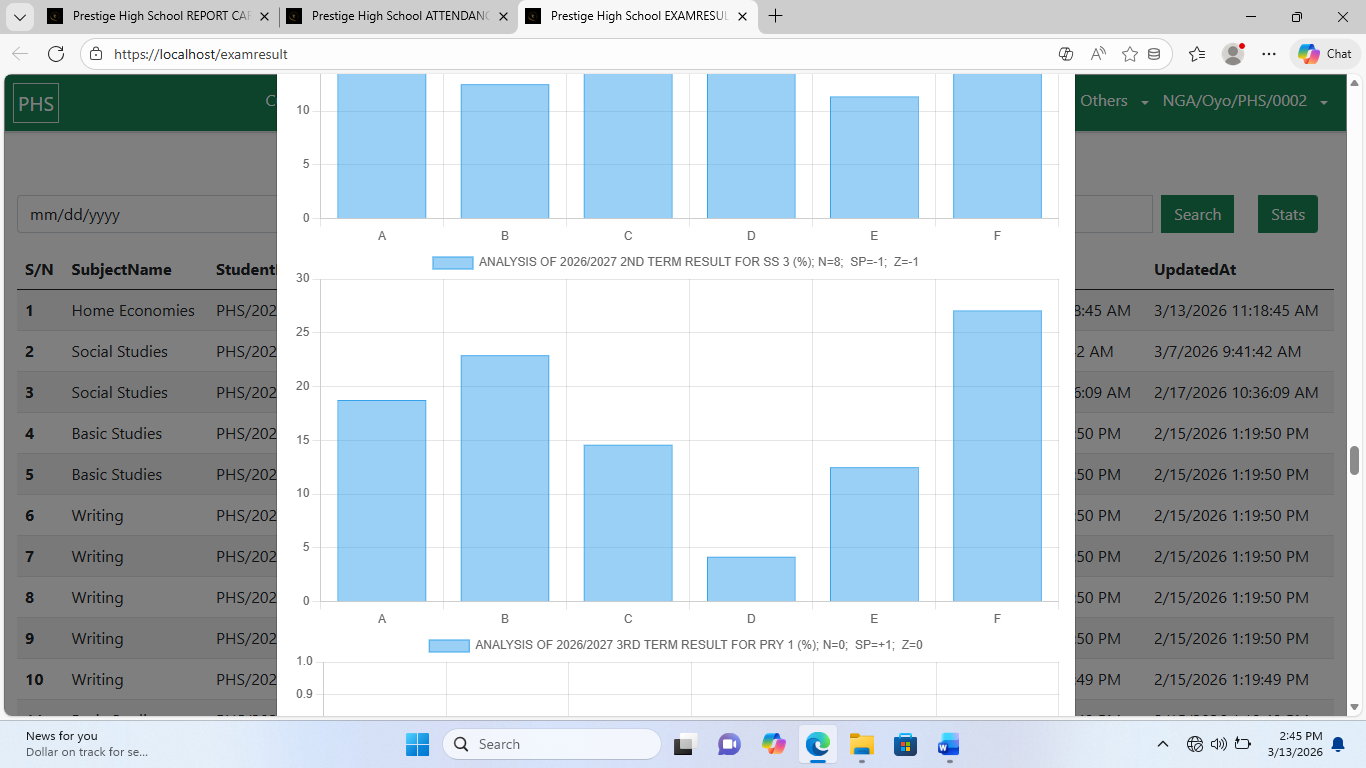Launch File Explorer from taskbar
Screen dimensions: 1366x768
coord(861,744)
